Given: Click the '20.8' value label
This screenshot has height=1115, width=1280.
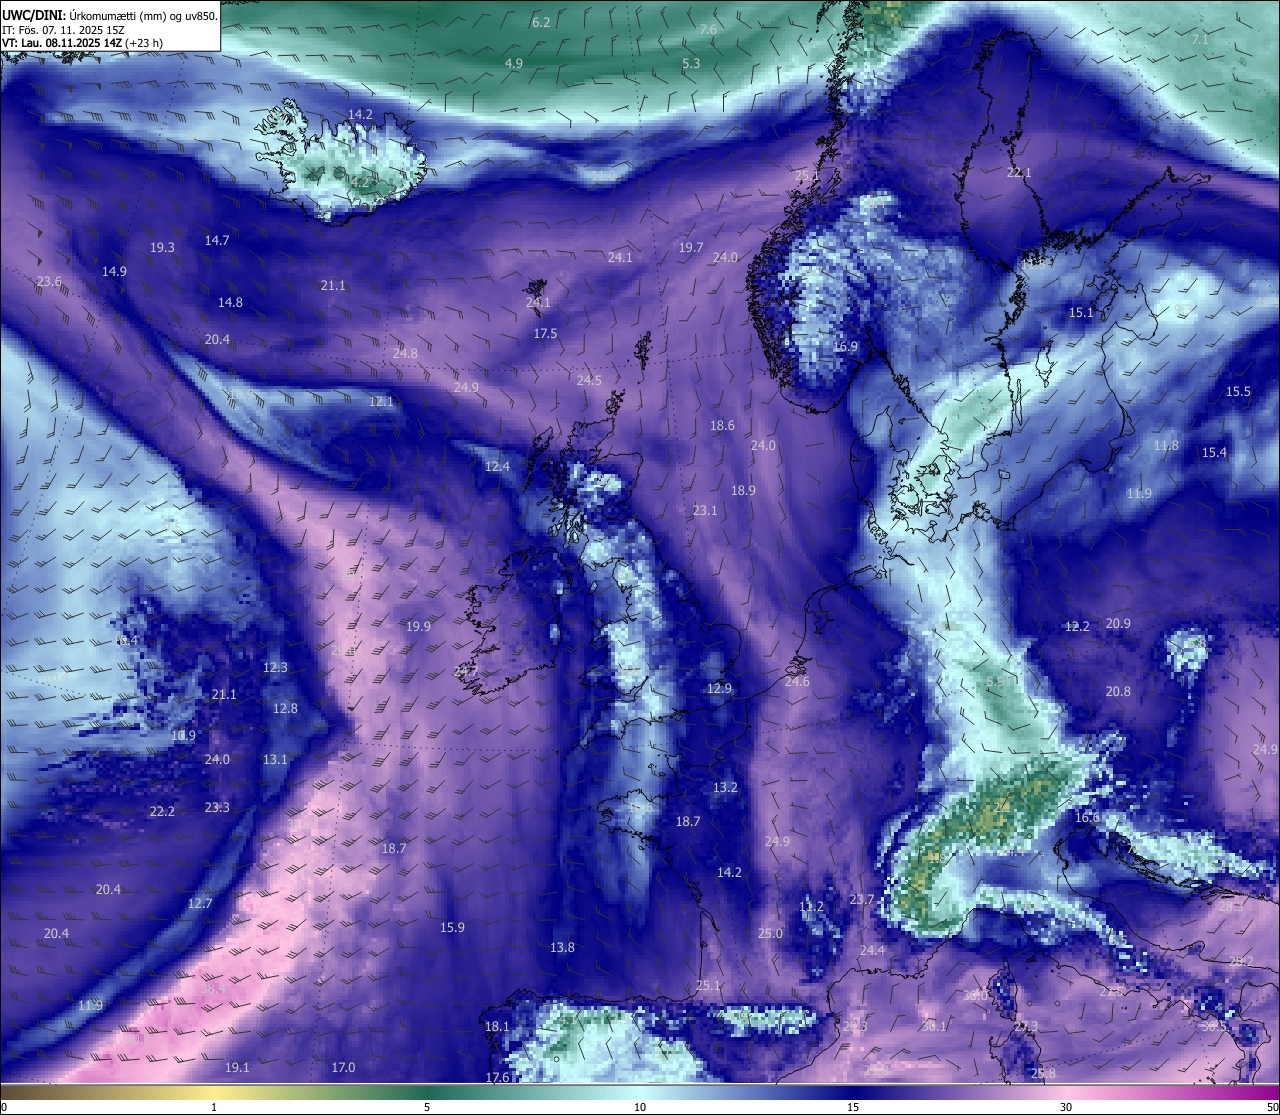Looking at the screenshot, I should (1118, 691).
